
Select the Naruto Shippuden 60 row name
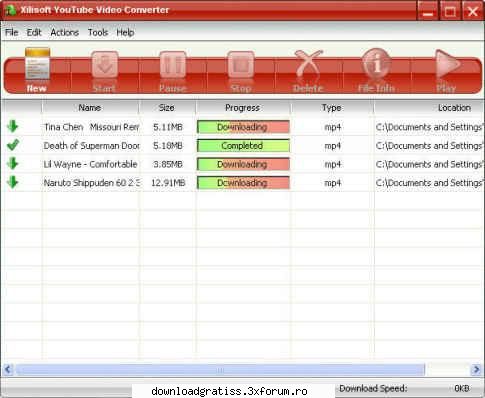pos(92,183)
